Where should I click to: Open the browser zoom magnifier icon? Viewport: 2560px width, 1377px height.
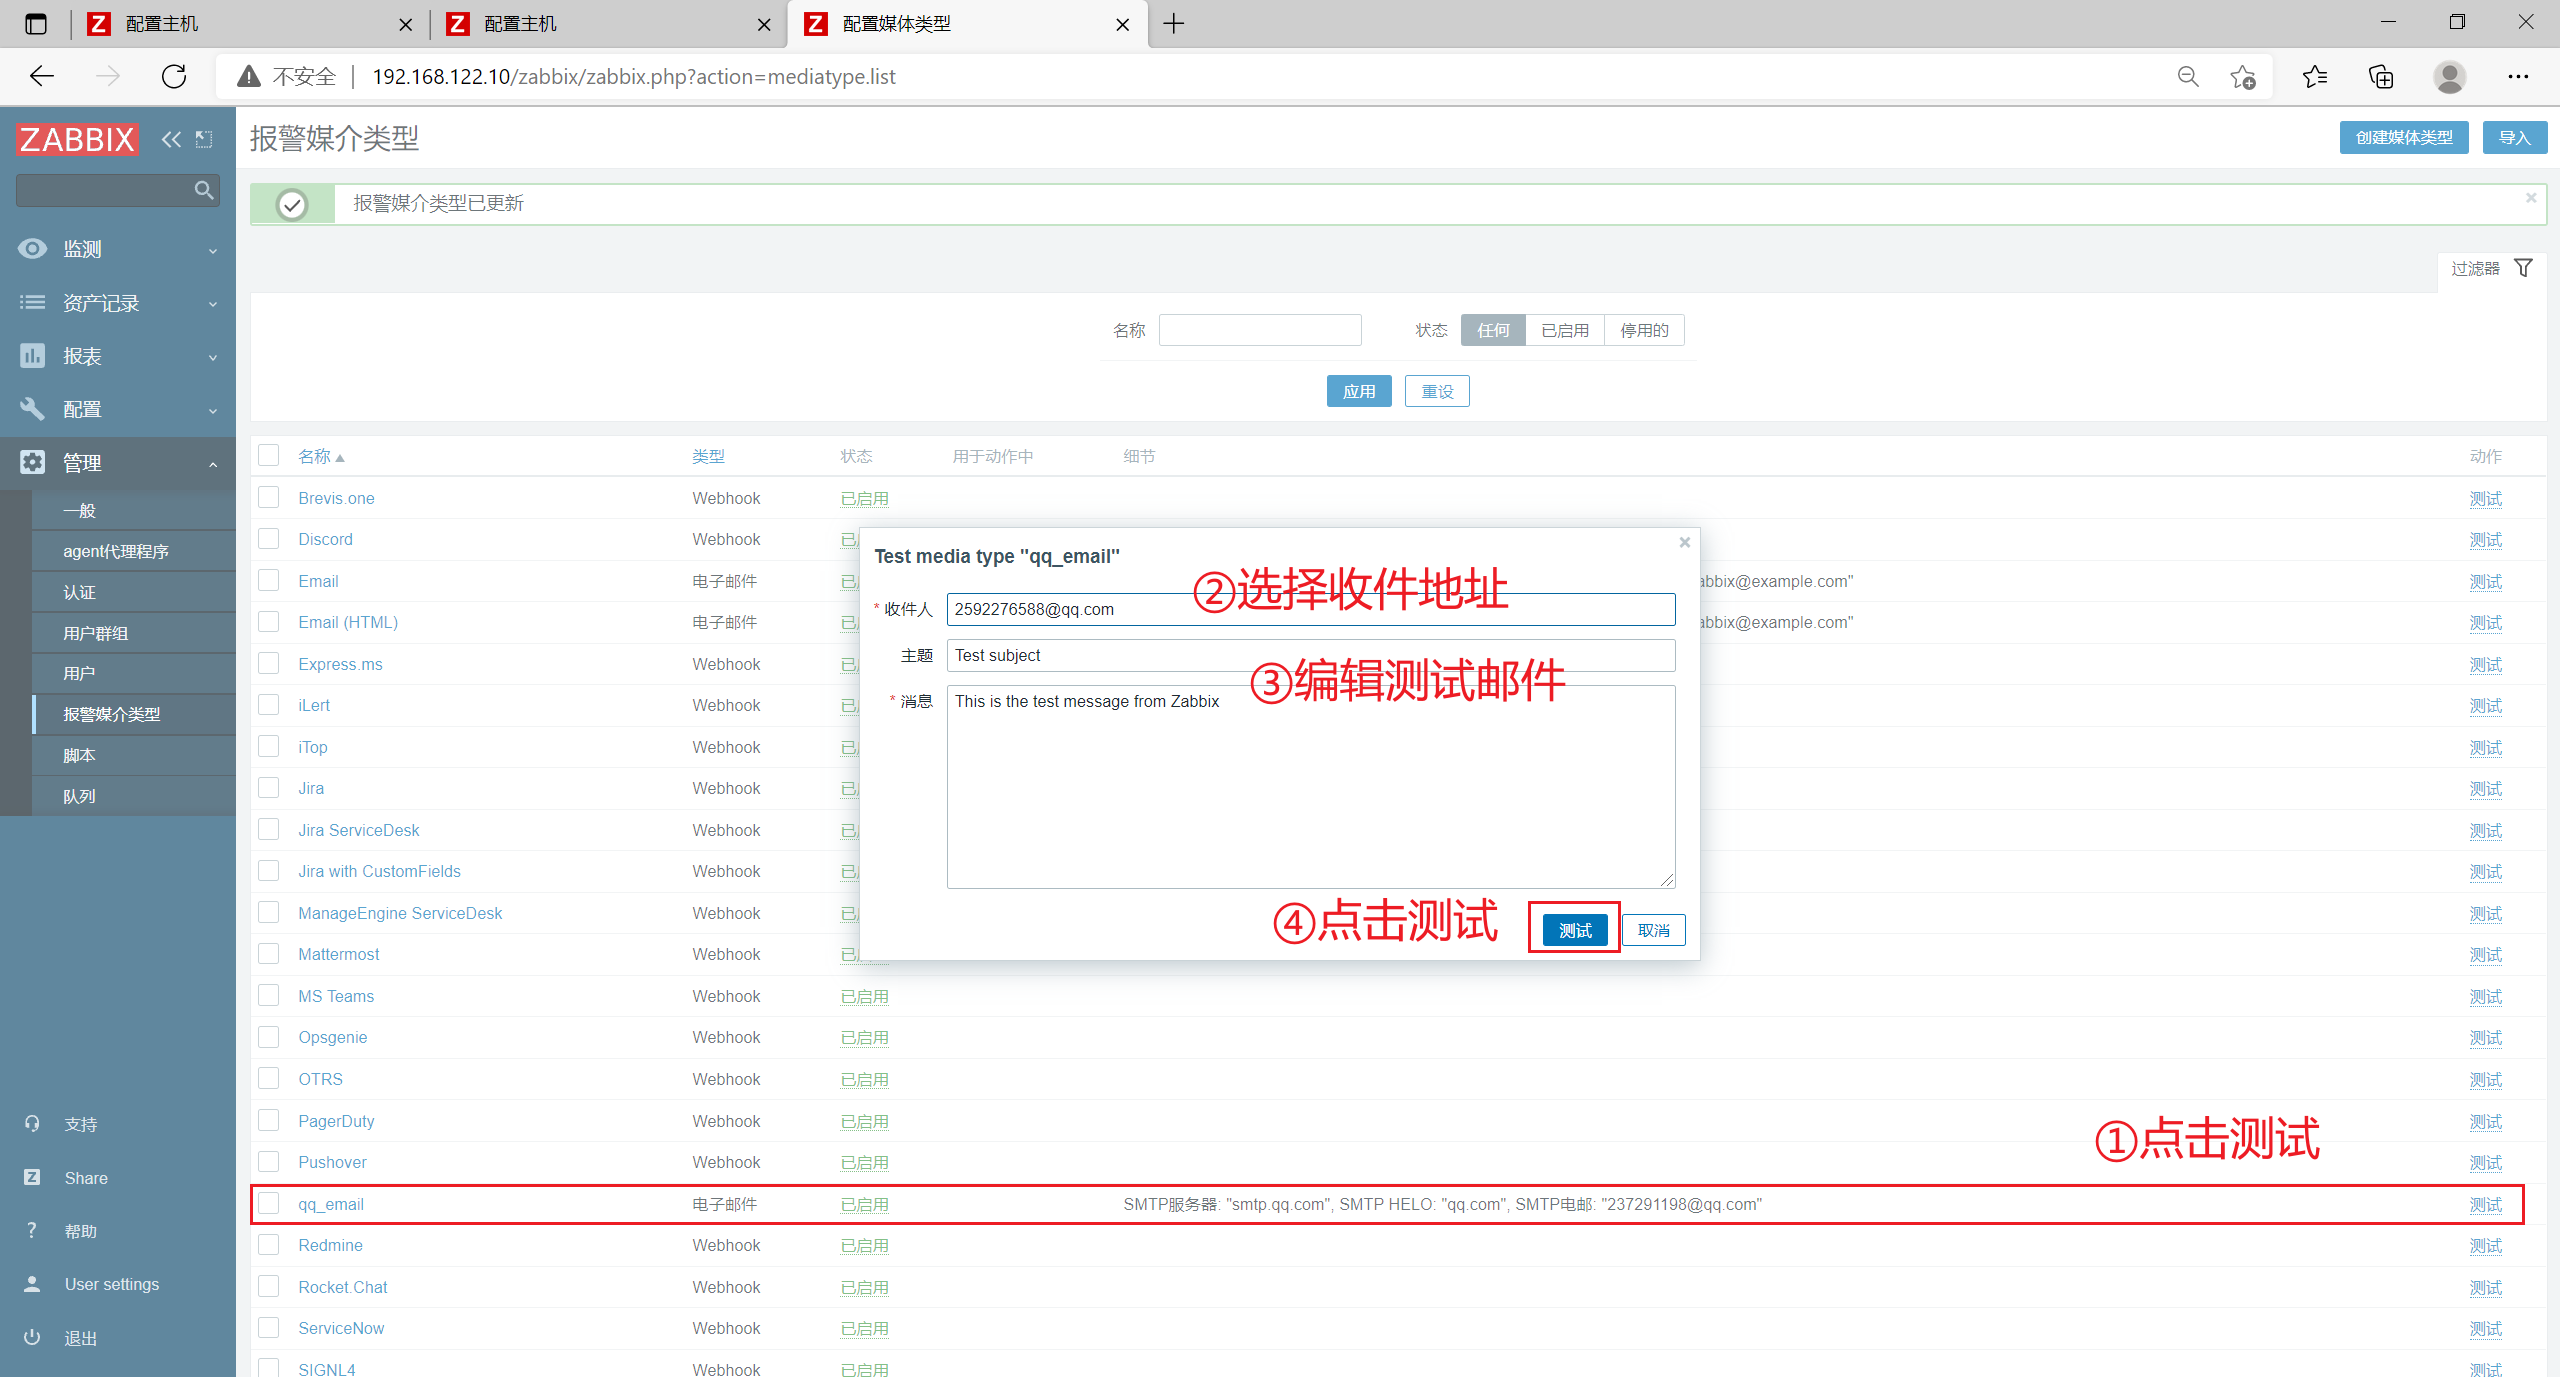pos(2188,77)
